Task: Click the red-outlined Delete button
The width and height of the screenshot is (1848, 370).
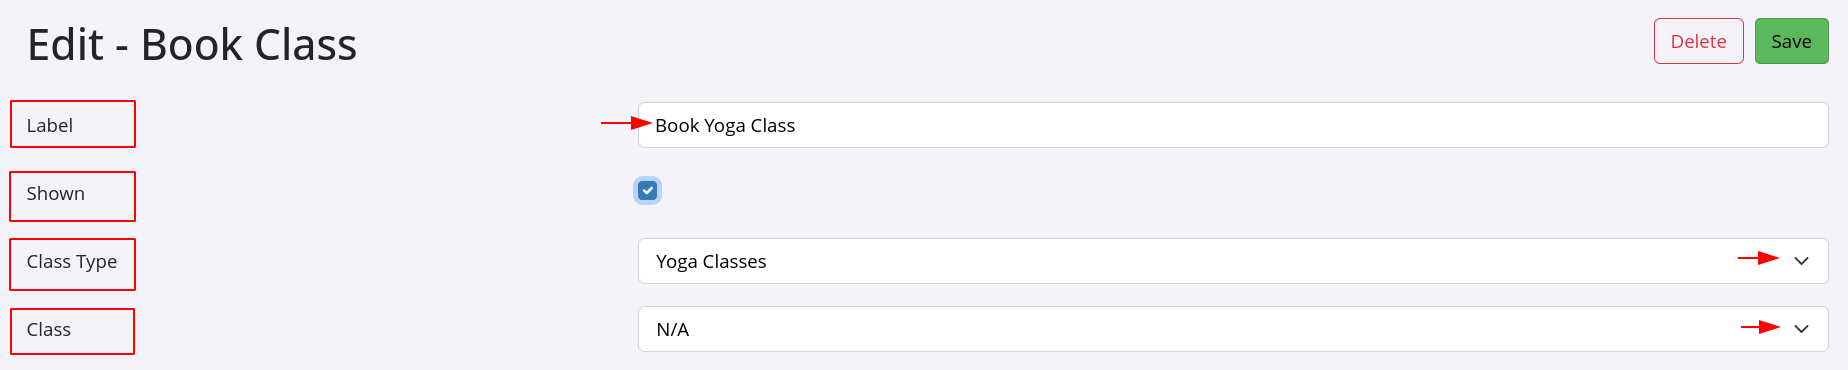Action: coord(1698,41)
